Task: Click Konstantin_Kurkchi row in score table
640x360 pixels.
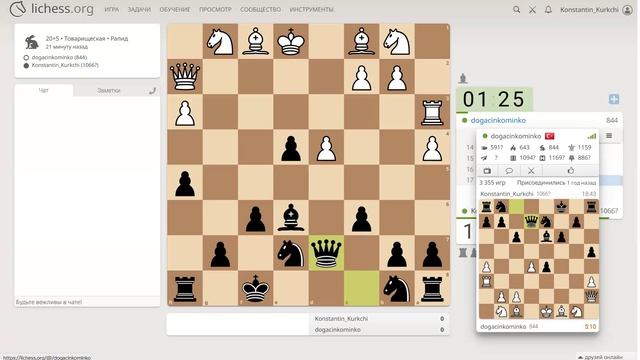Action: [x=379, y=318]
